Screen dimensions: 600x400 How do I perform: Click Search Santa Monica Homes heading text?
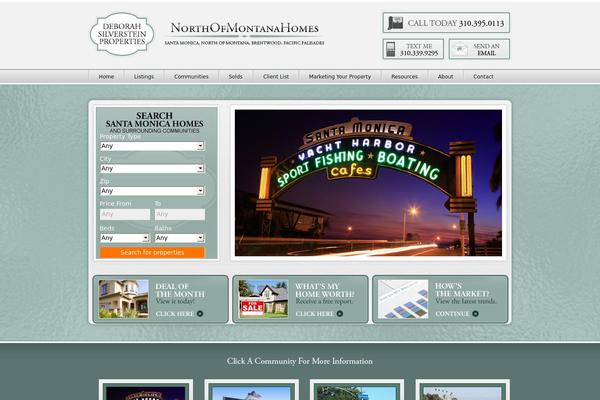[x=154, y=119]
